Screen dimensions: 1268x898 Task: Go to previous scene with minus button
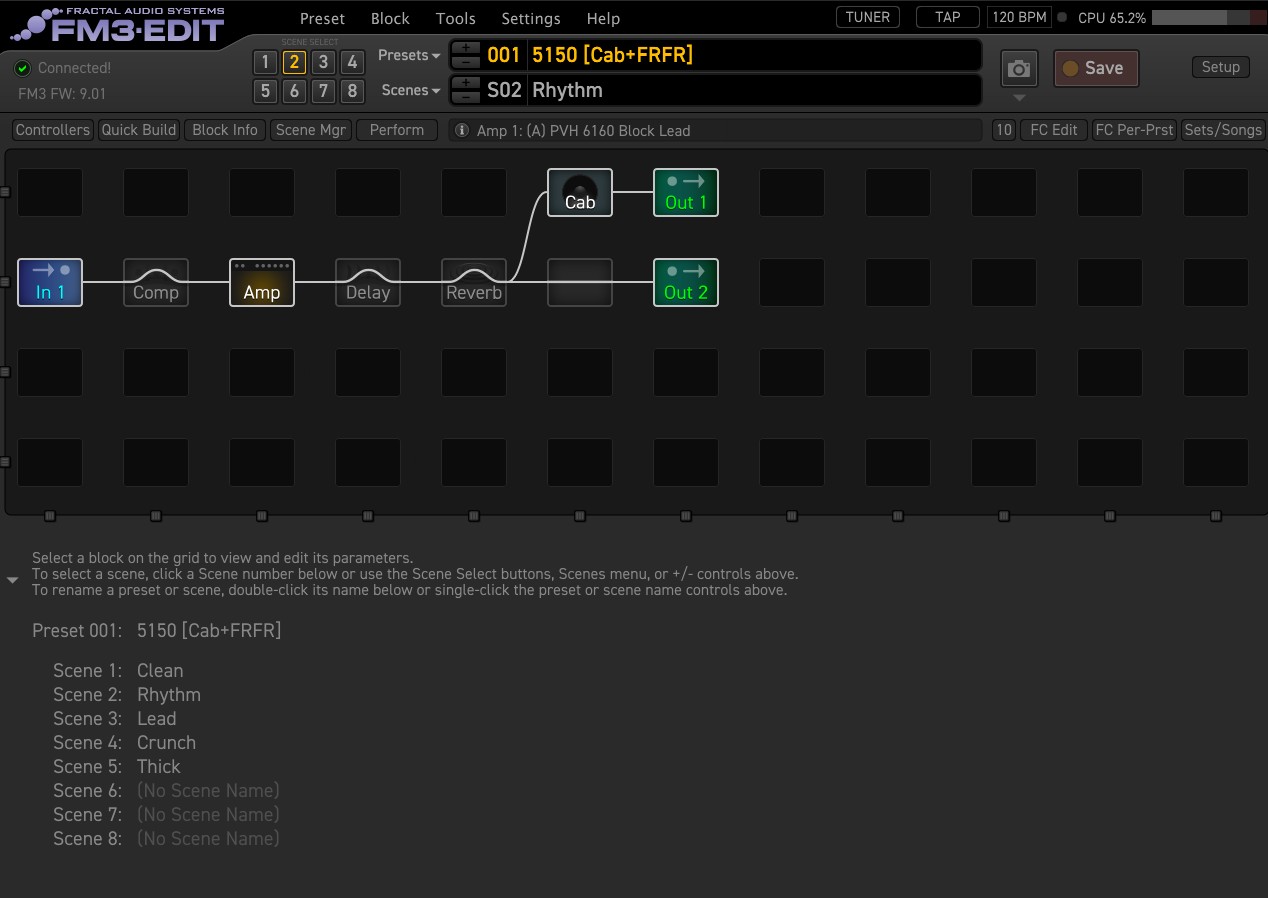tap(466, 97)
